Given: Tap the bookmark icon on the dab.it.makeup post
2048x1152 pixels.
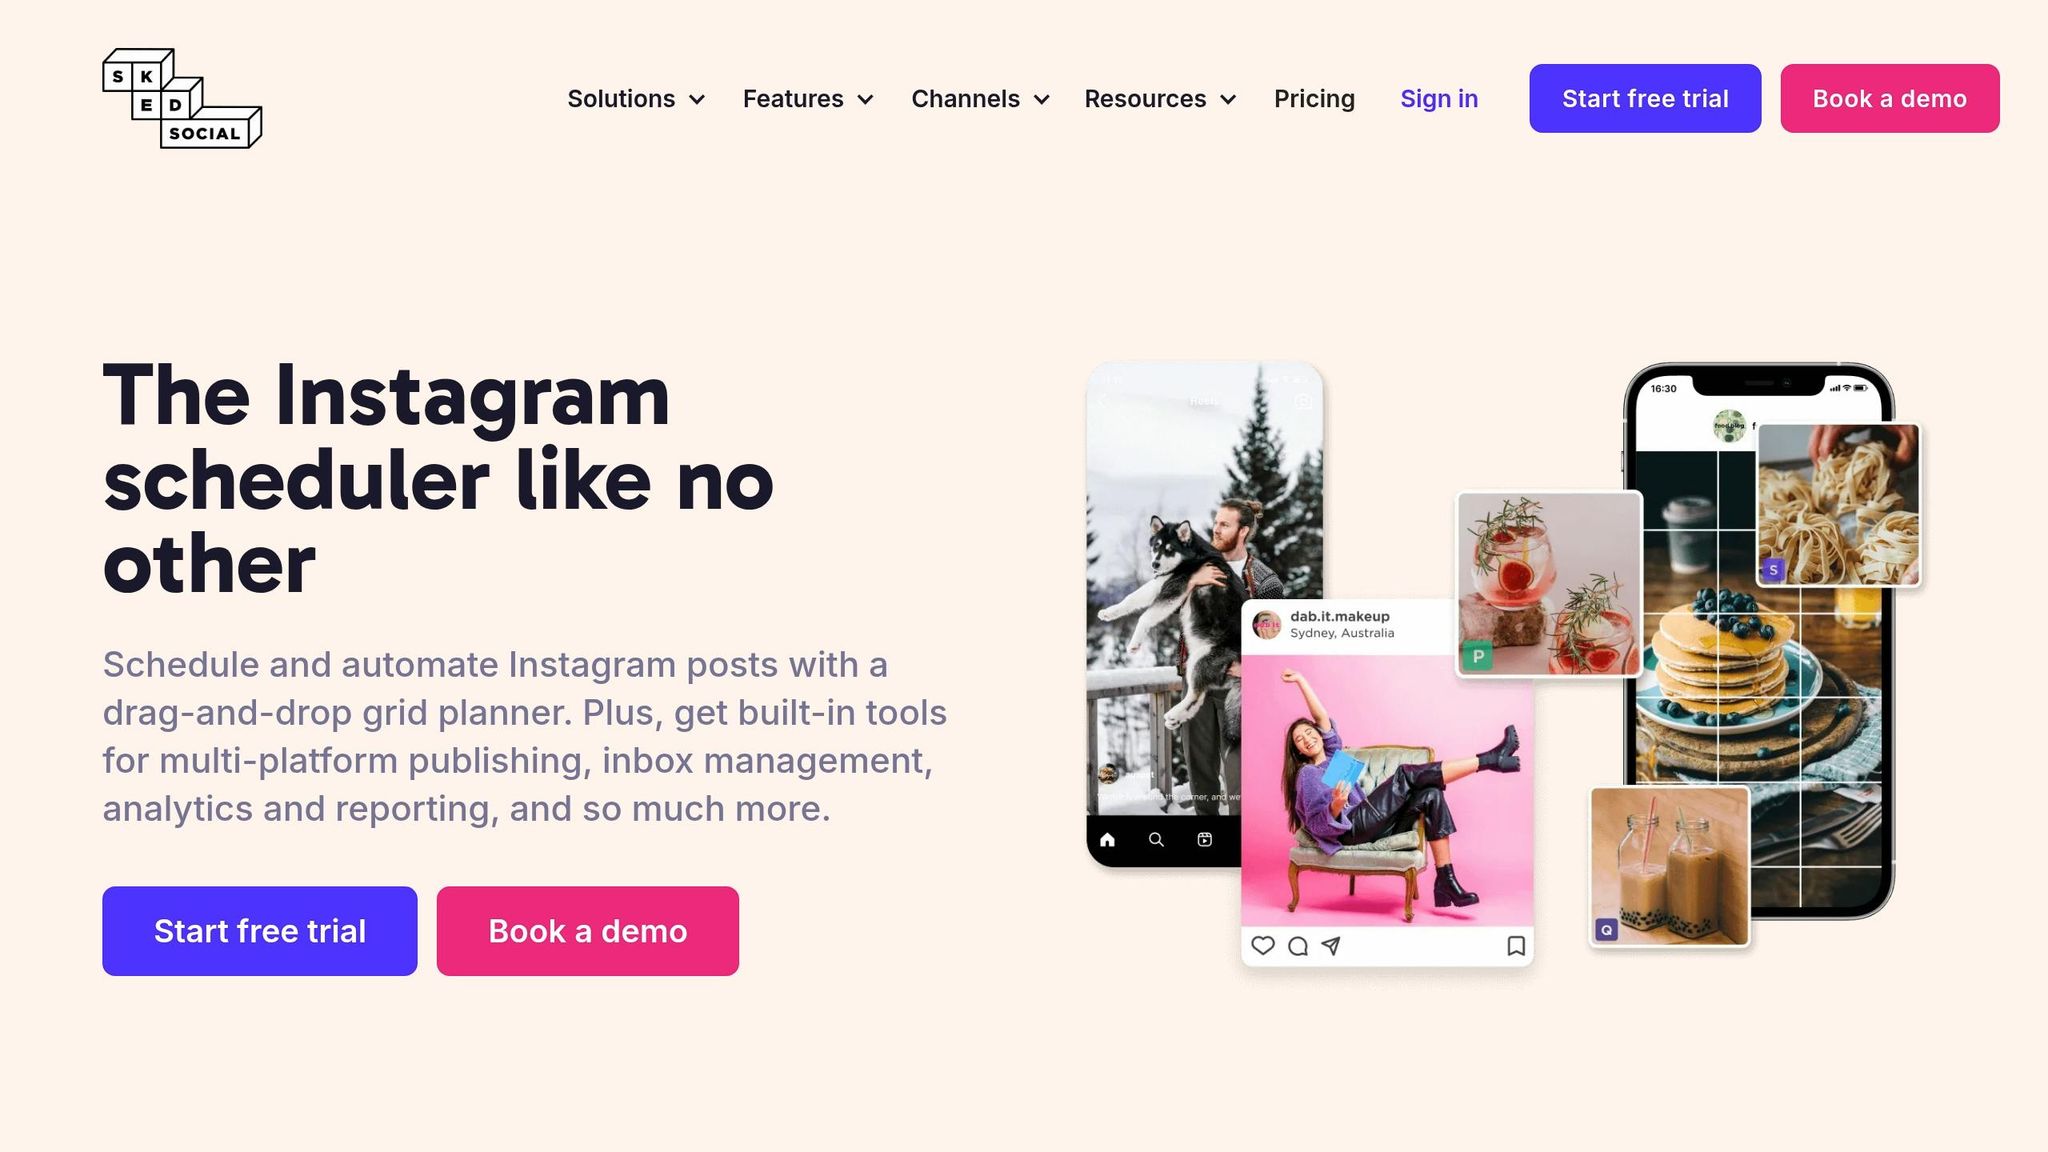Looking at the screenshot, I should pyautogui.click(x=1516, y=946).
